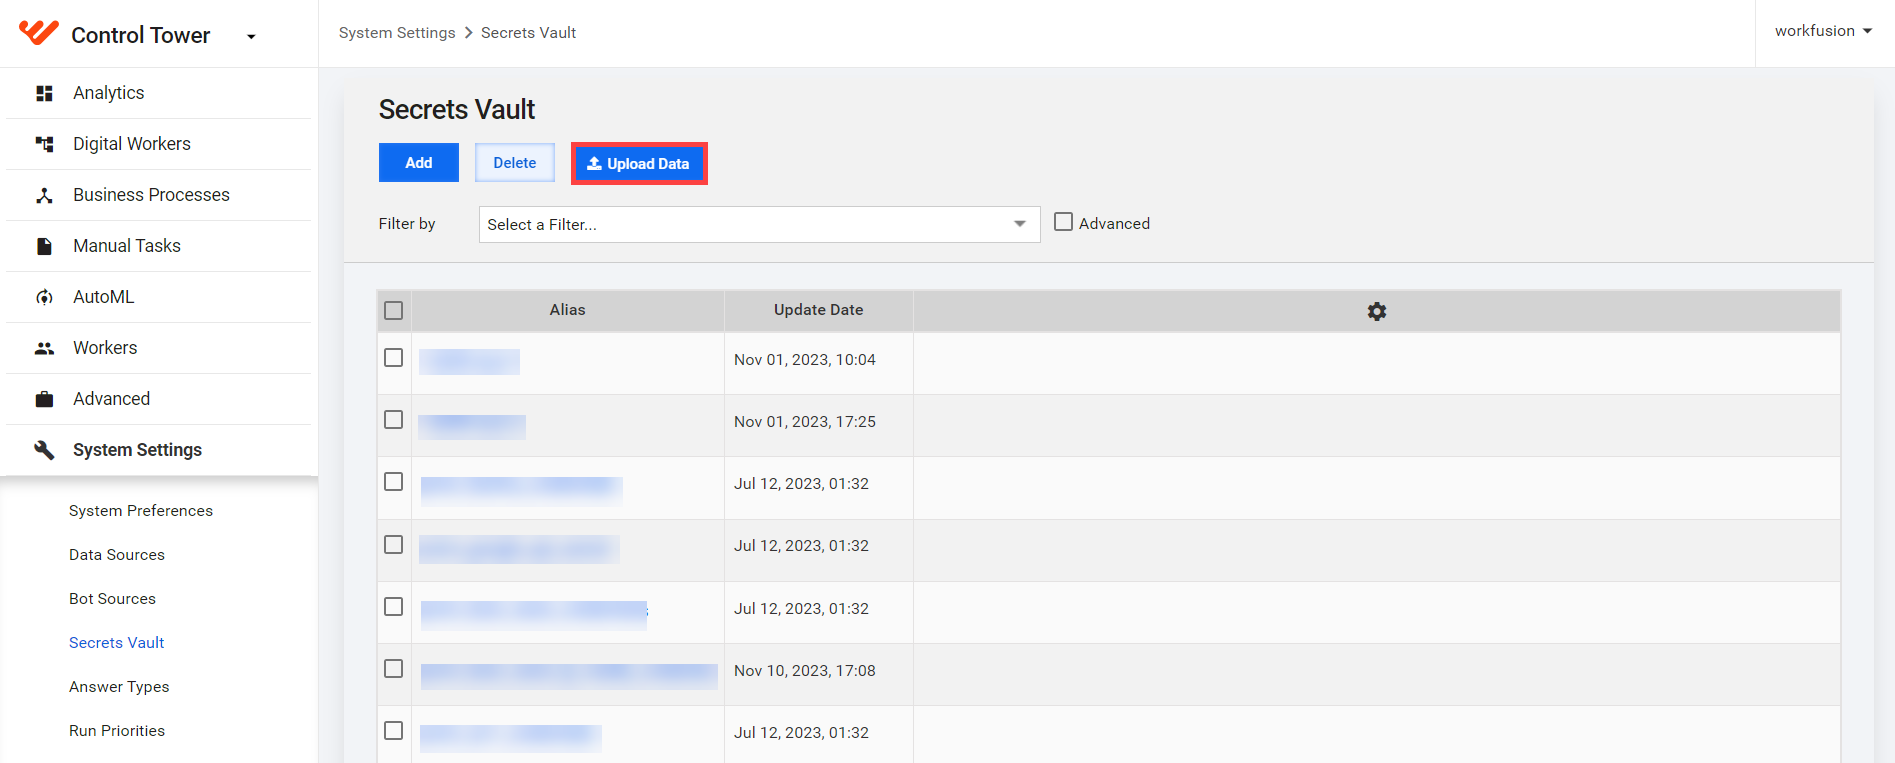Click the Workers people icon
The width and height of the screenshot is (1895, 763).
pos(44,348)
